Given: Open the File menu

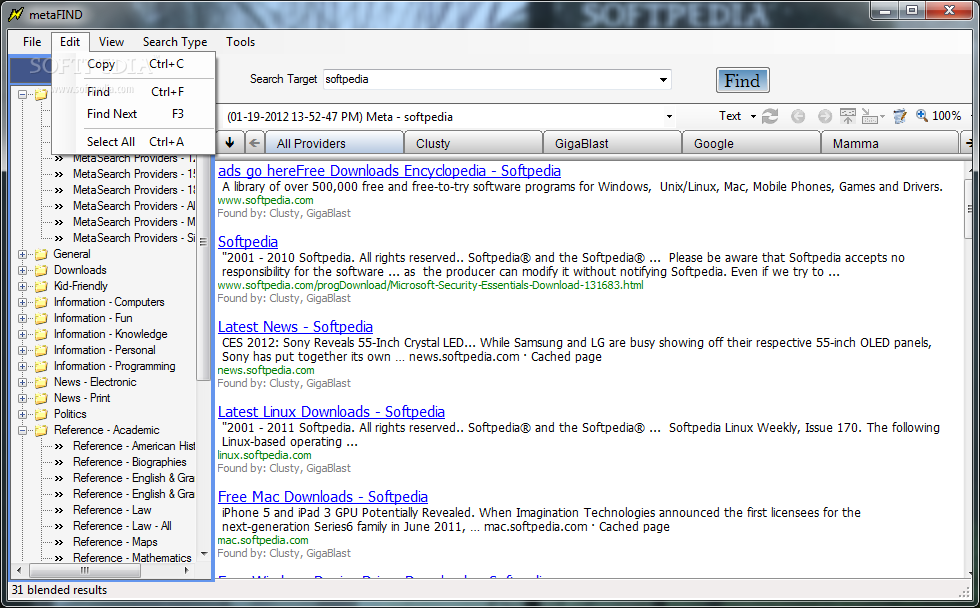Looking at the screenshot, I should [x=32, y=42].
